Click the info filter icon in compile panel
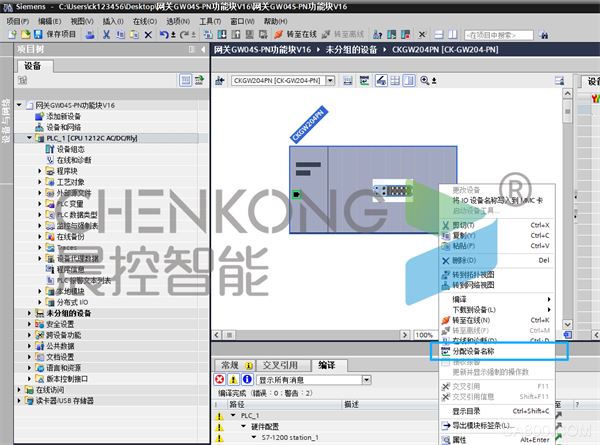 (x=246, y=380)
